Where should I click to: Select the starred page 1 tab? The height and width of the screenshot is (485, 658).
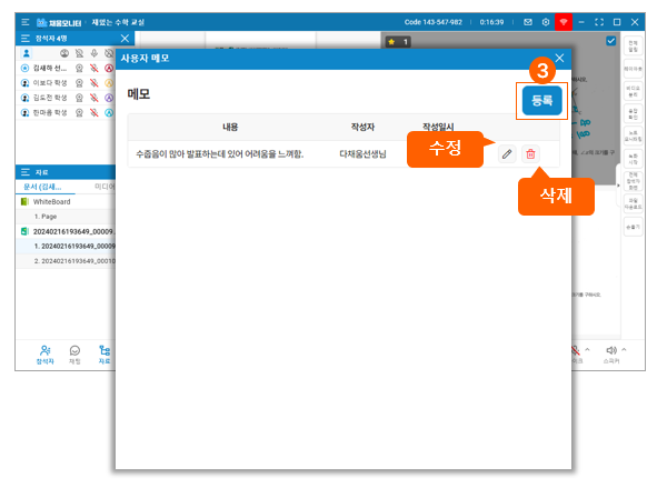400,41
